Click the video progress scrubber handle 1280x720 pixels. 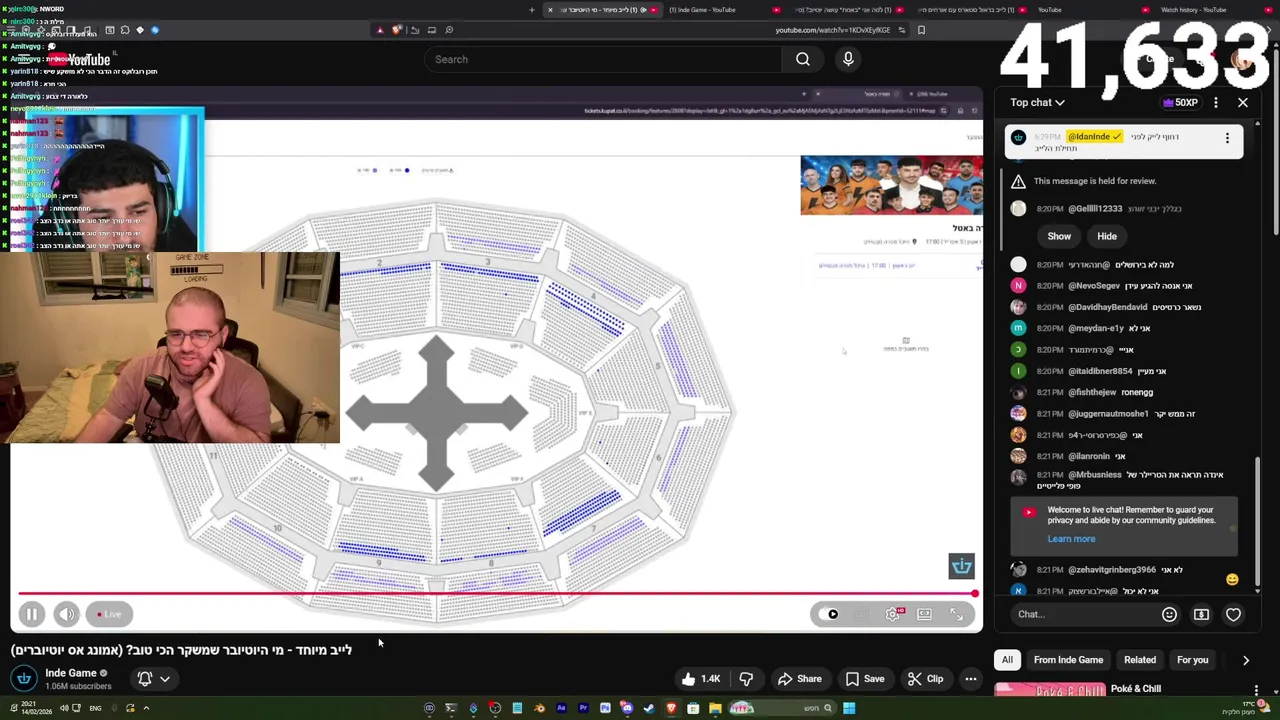point(974,594)
